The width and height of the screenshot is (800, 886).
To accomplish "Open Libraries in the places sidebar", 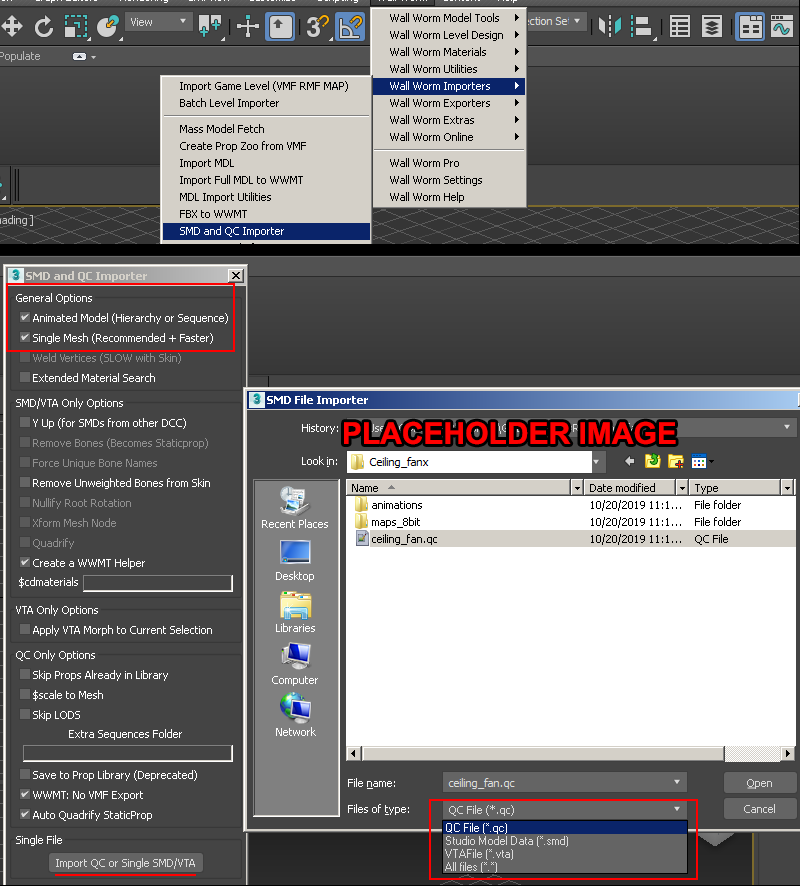I will [x=295, y=613].
